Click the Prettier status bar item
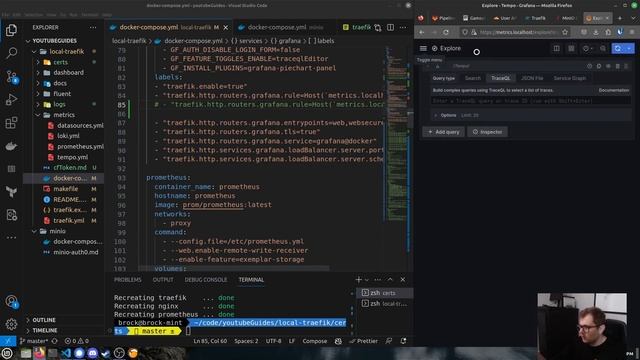 coord(363,341)
